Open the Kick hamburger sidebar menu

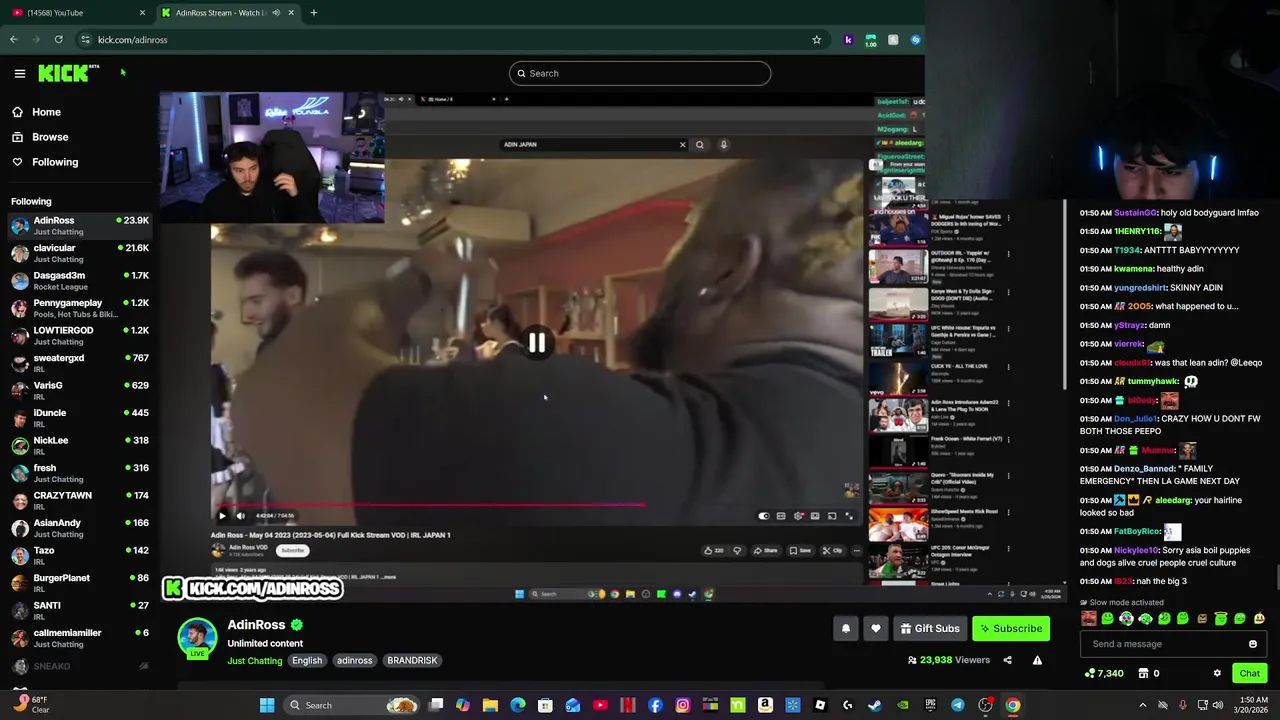tap(19, 73)
